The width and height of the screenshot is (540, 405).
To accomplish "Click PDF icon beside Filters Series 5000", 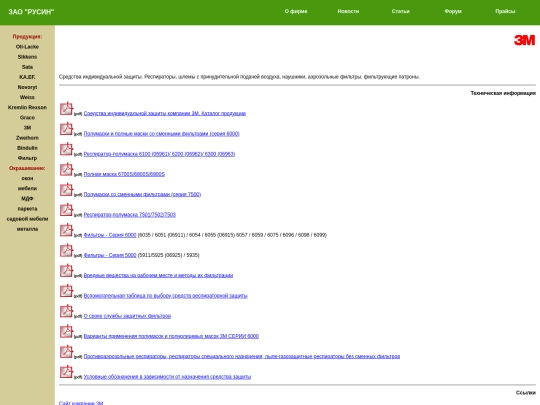I will [x=66, y=250].
